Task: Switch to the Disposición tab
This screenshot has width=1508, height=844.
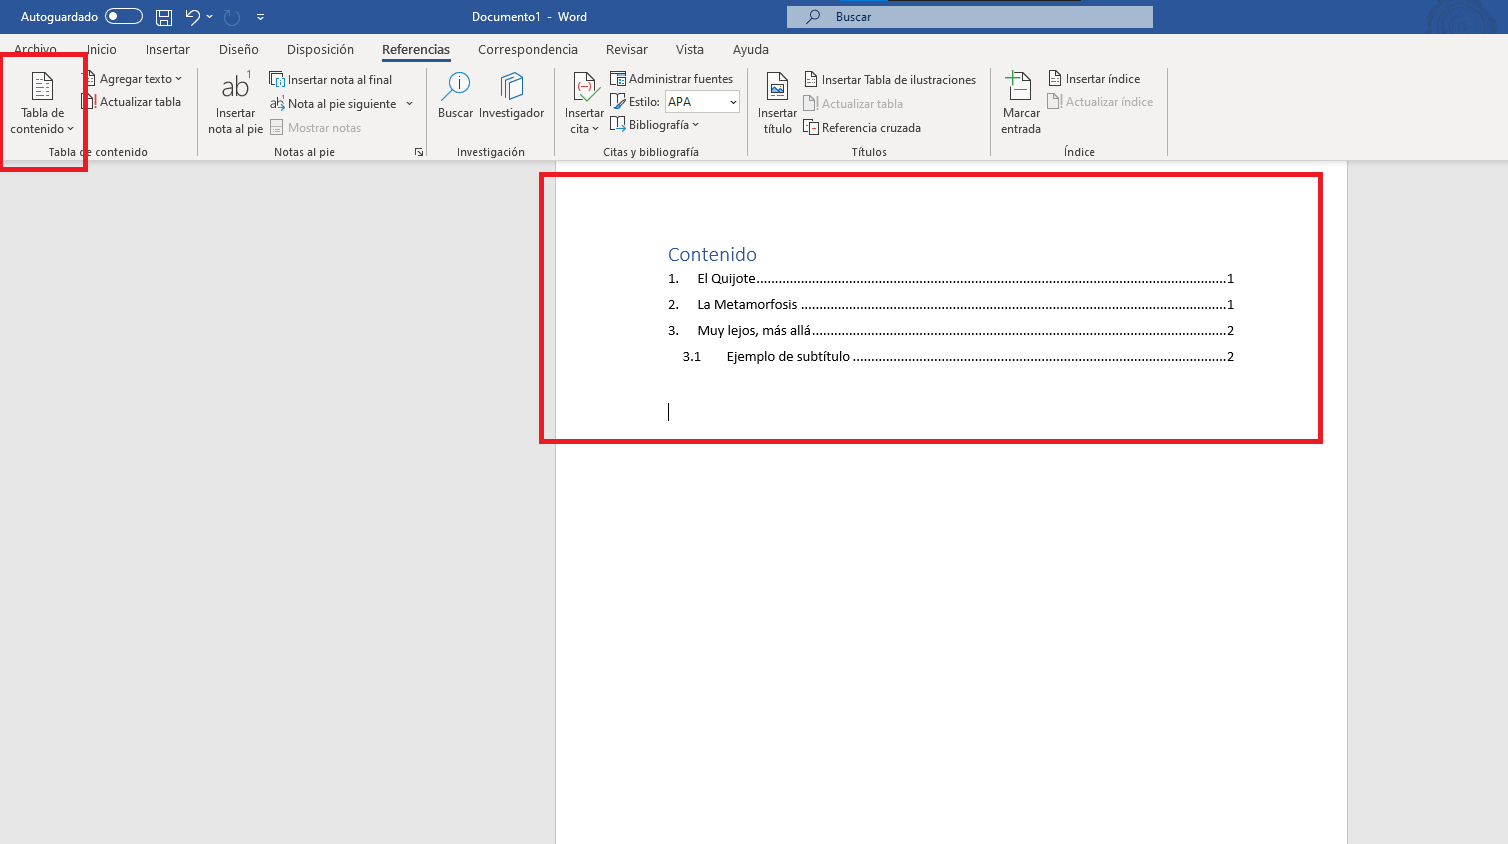Action: (320, 49)
